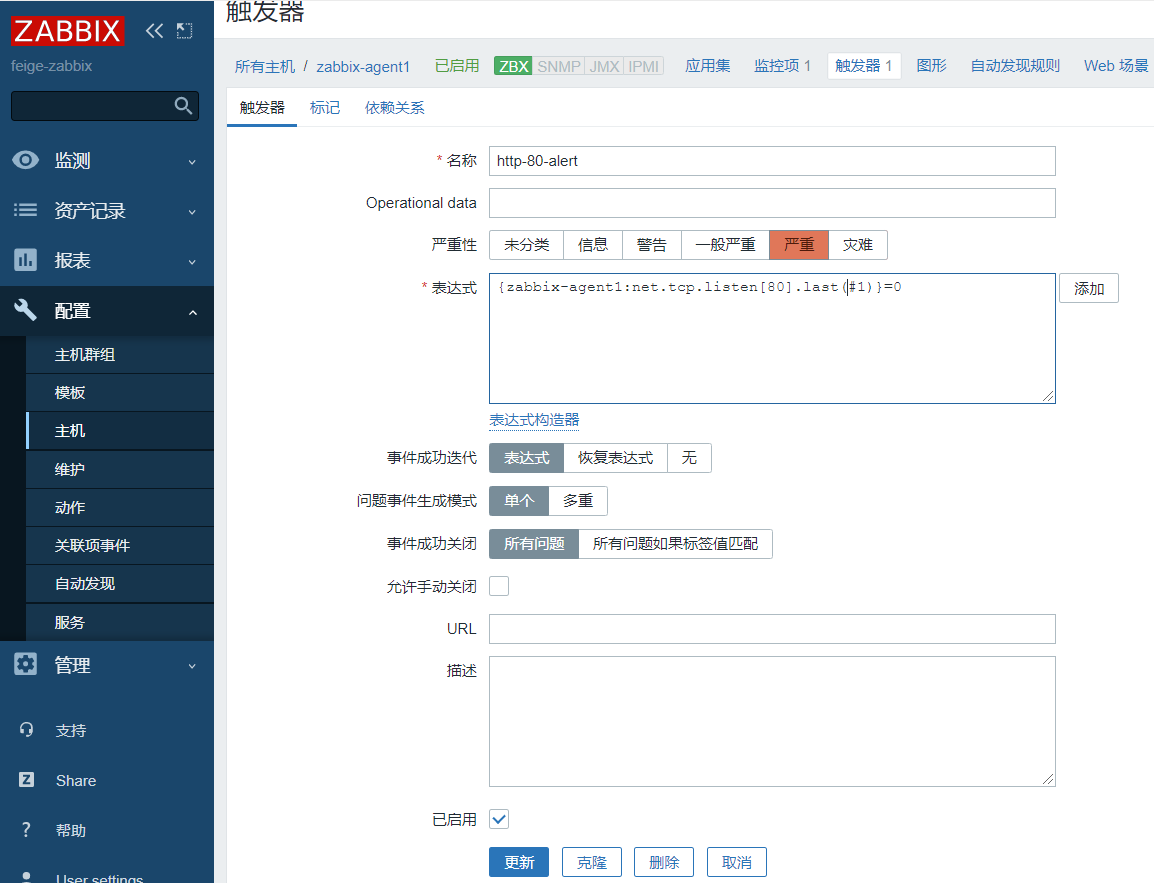This screenshot has width=1154, height=883.
Task: Set severity to 灾难
Action: point(858,245)
